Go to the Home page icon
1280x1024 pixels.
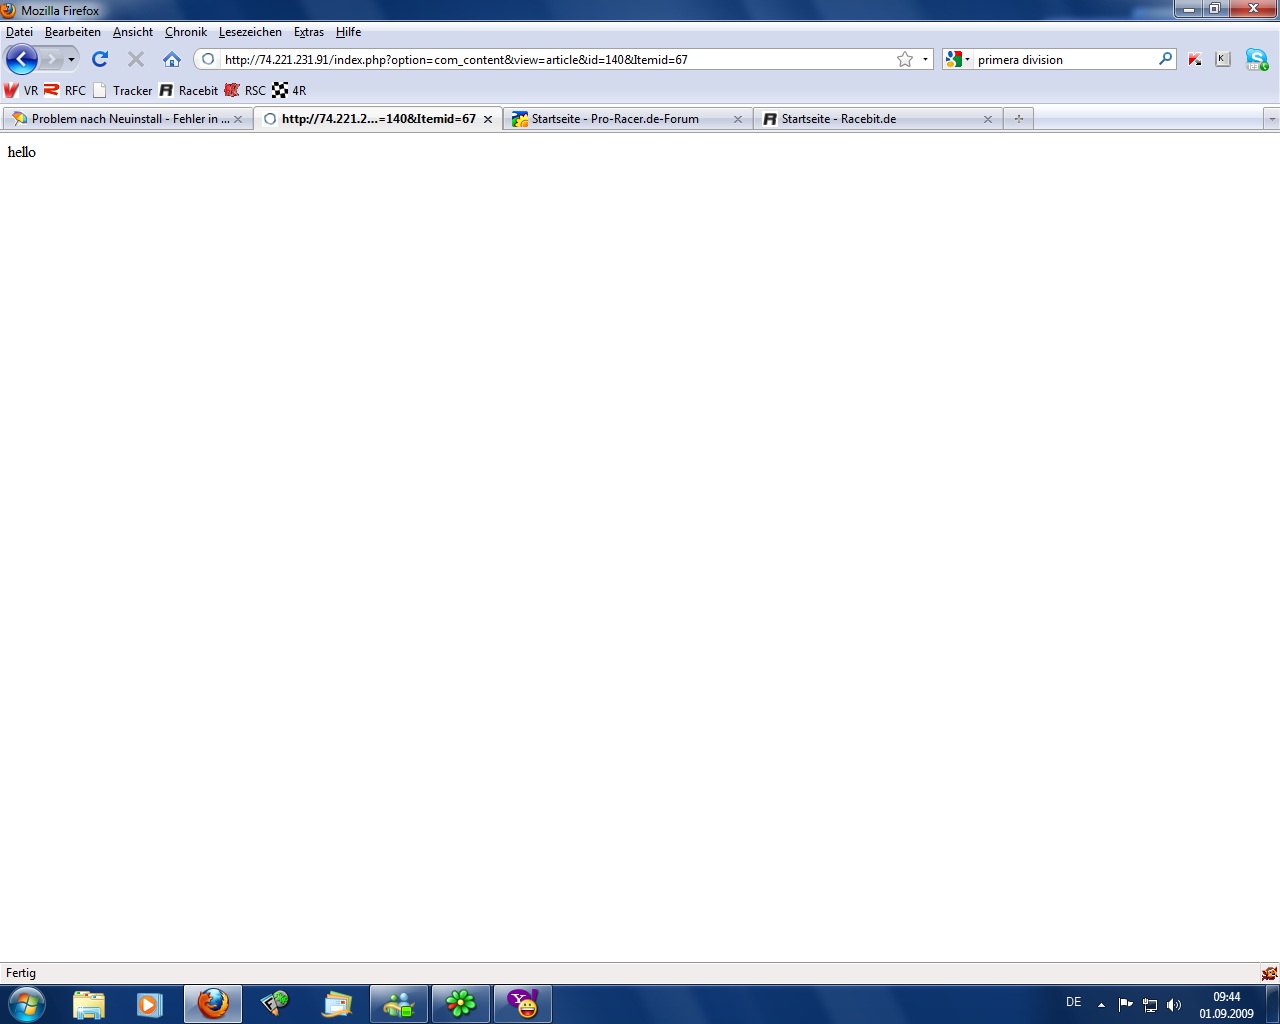[x=172, y=59]
